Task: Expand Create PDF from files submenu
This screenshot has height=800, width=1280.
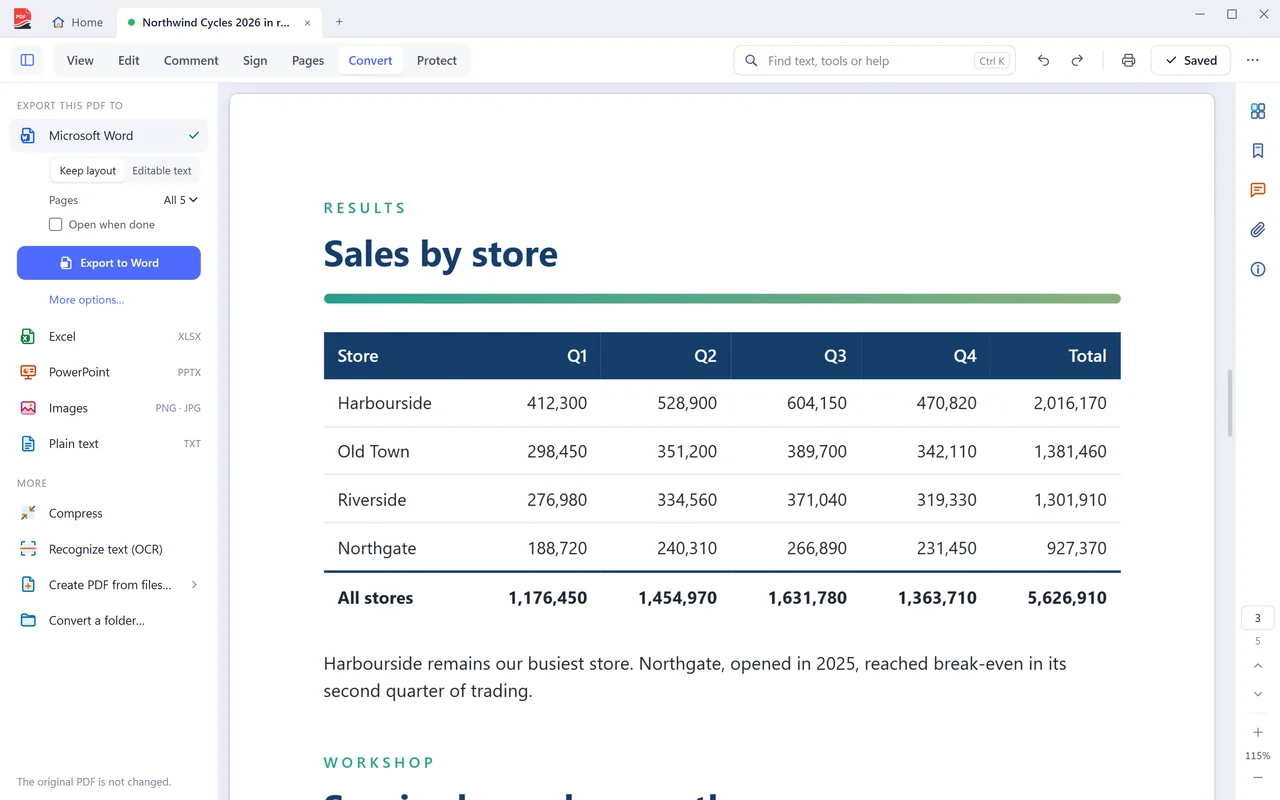Action: 194,585
